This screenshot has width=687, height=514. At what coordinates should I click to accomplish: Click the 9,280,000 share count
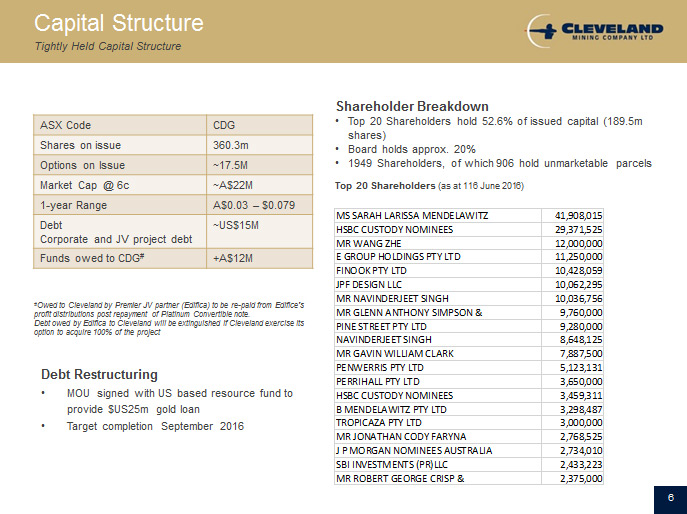[581, 326]
